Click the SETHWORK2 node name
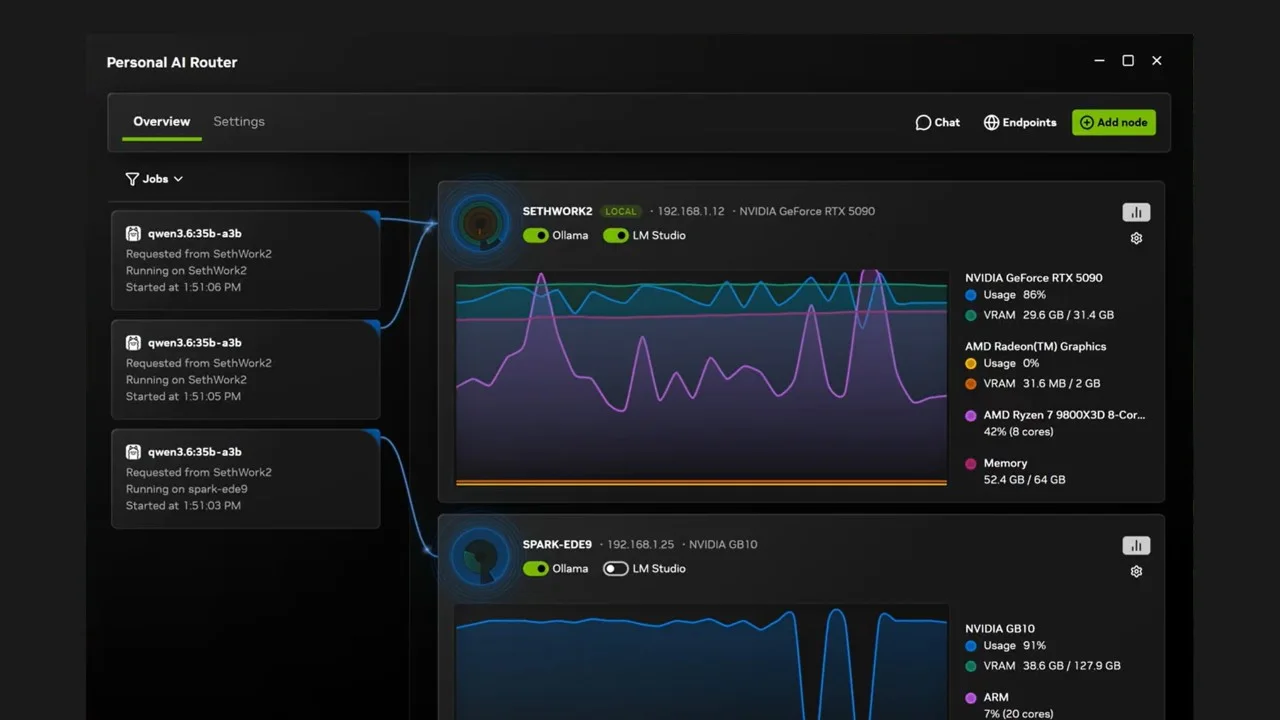 click(x=557, y=212)
